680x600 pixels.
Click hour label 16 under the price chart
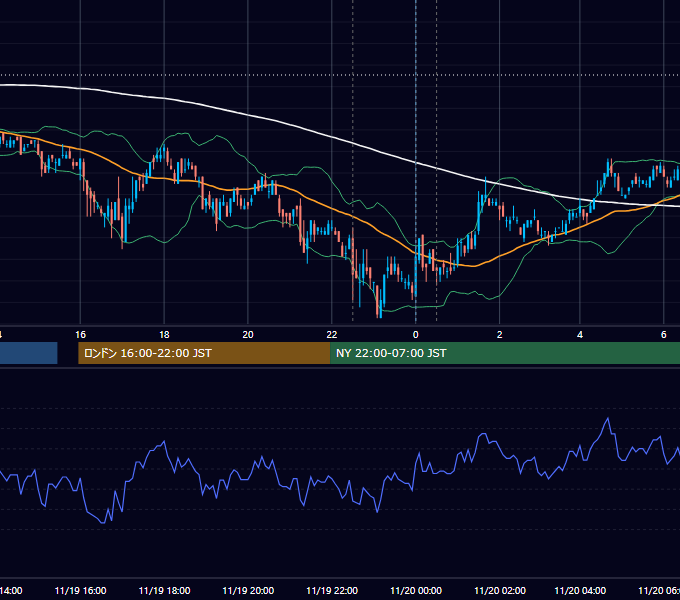80,335
